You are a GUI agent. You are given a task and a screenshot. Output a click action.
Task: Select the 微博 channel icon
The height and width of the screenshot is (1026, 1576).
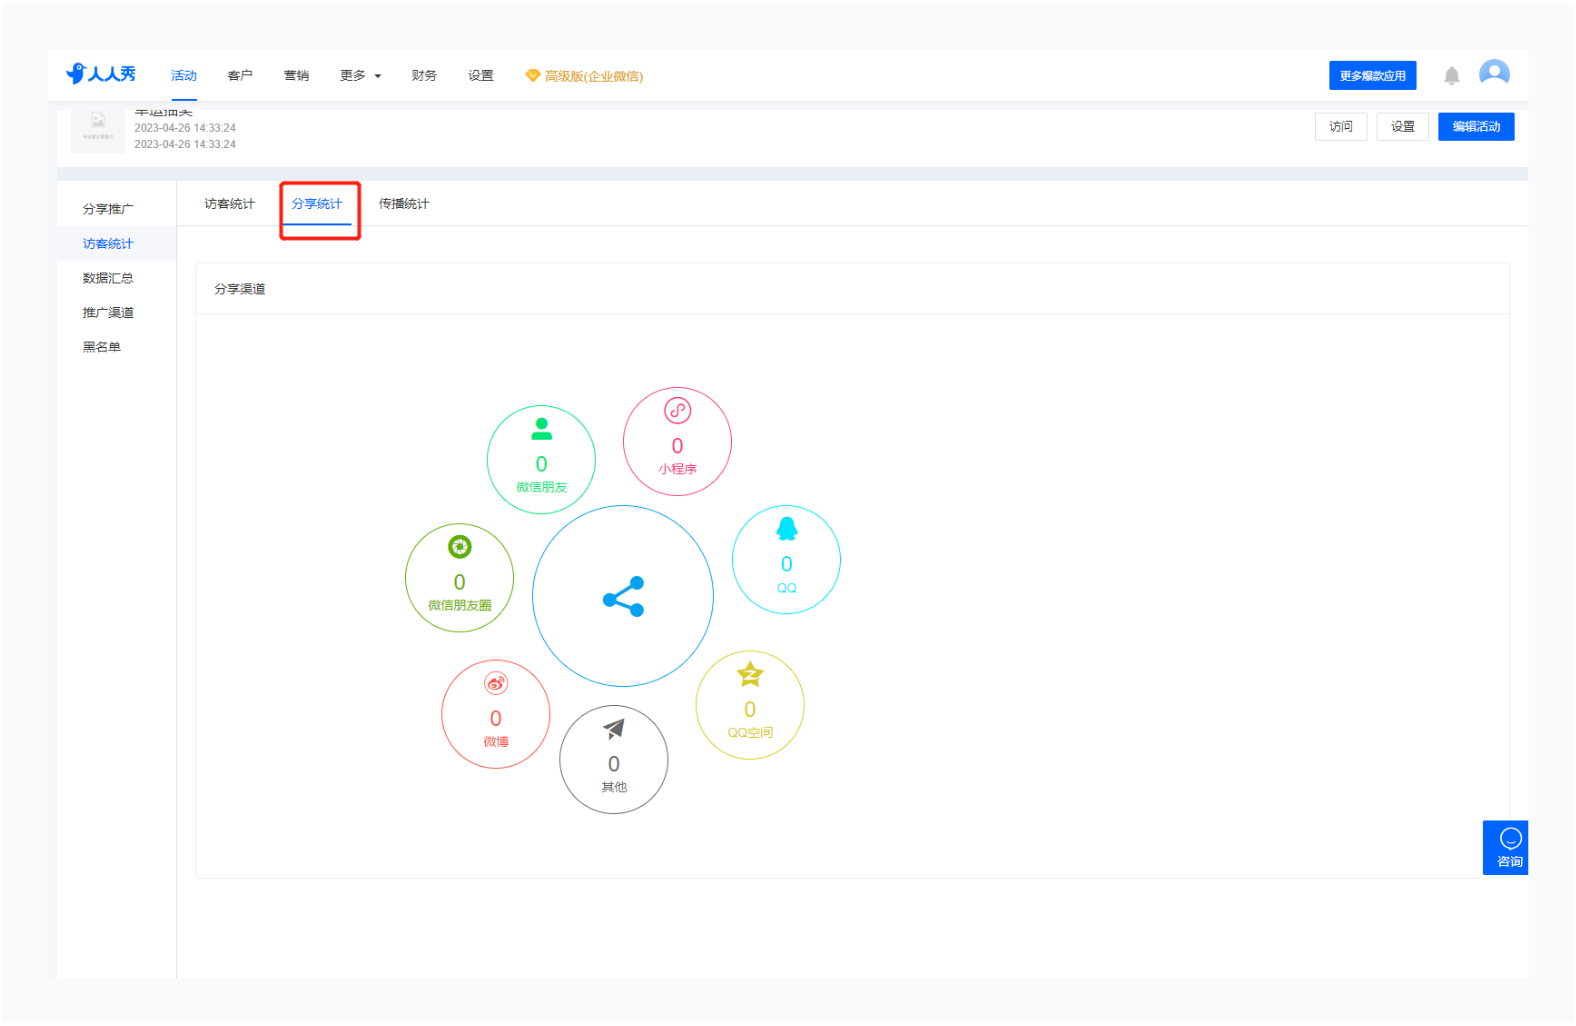point(496,684)
